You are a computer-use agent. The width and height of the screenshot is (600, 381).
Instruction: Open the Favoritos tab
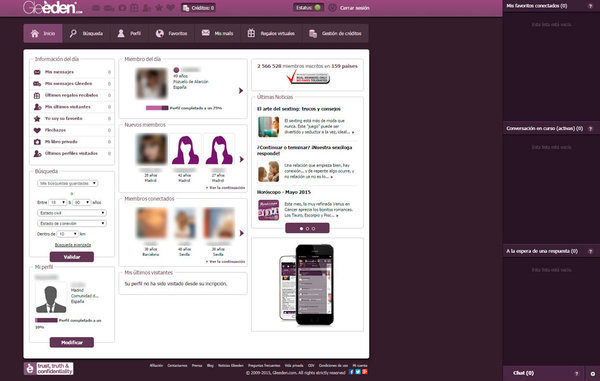tap(171, 34)
